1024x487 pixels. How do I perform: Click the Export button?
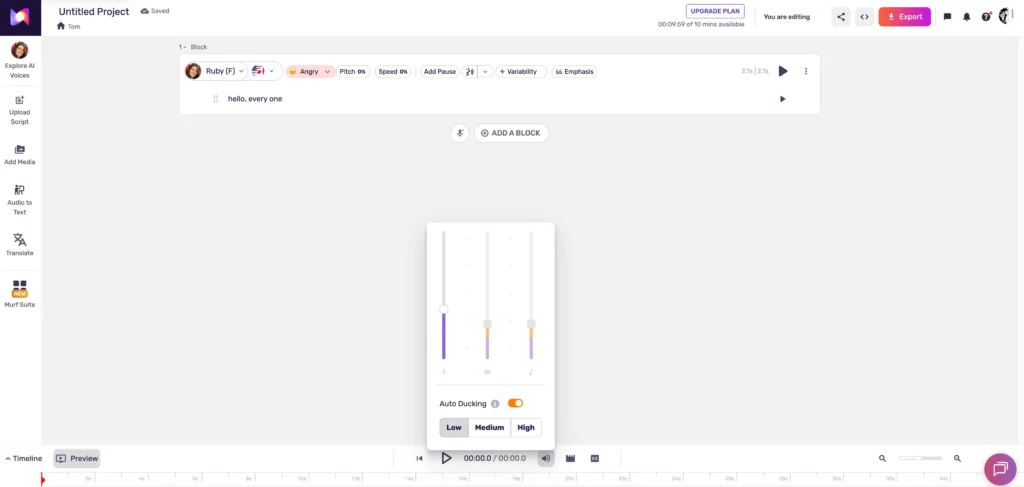click(x=904, y=17)
